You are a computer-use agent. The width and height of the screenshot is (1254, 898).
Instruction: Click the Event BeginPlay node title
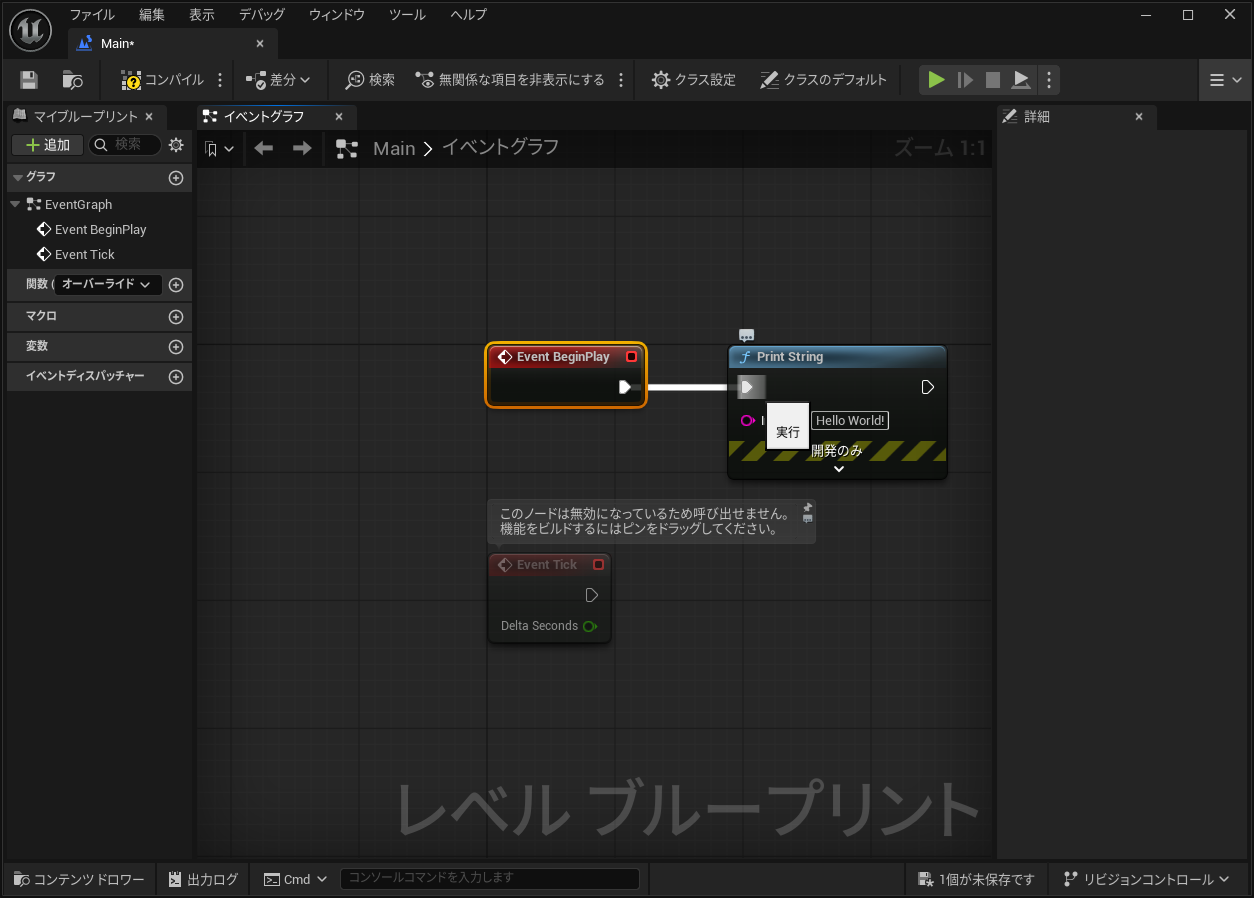tap(563, 357)
